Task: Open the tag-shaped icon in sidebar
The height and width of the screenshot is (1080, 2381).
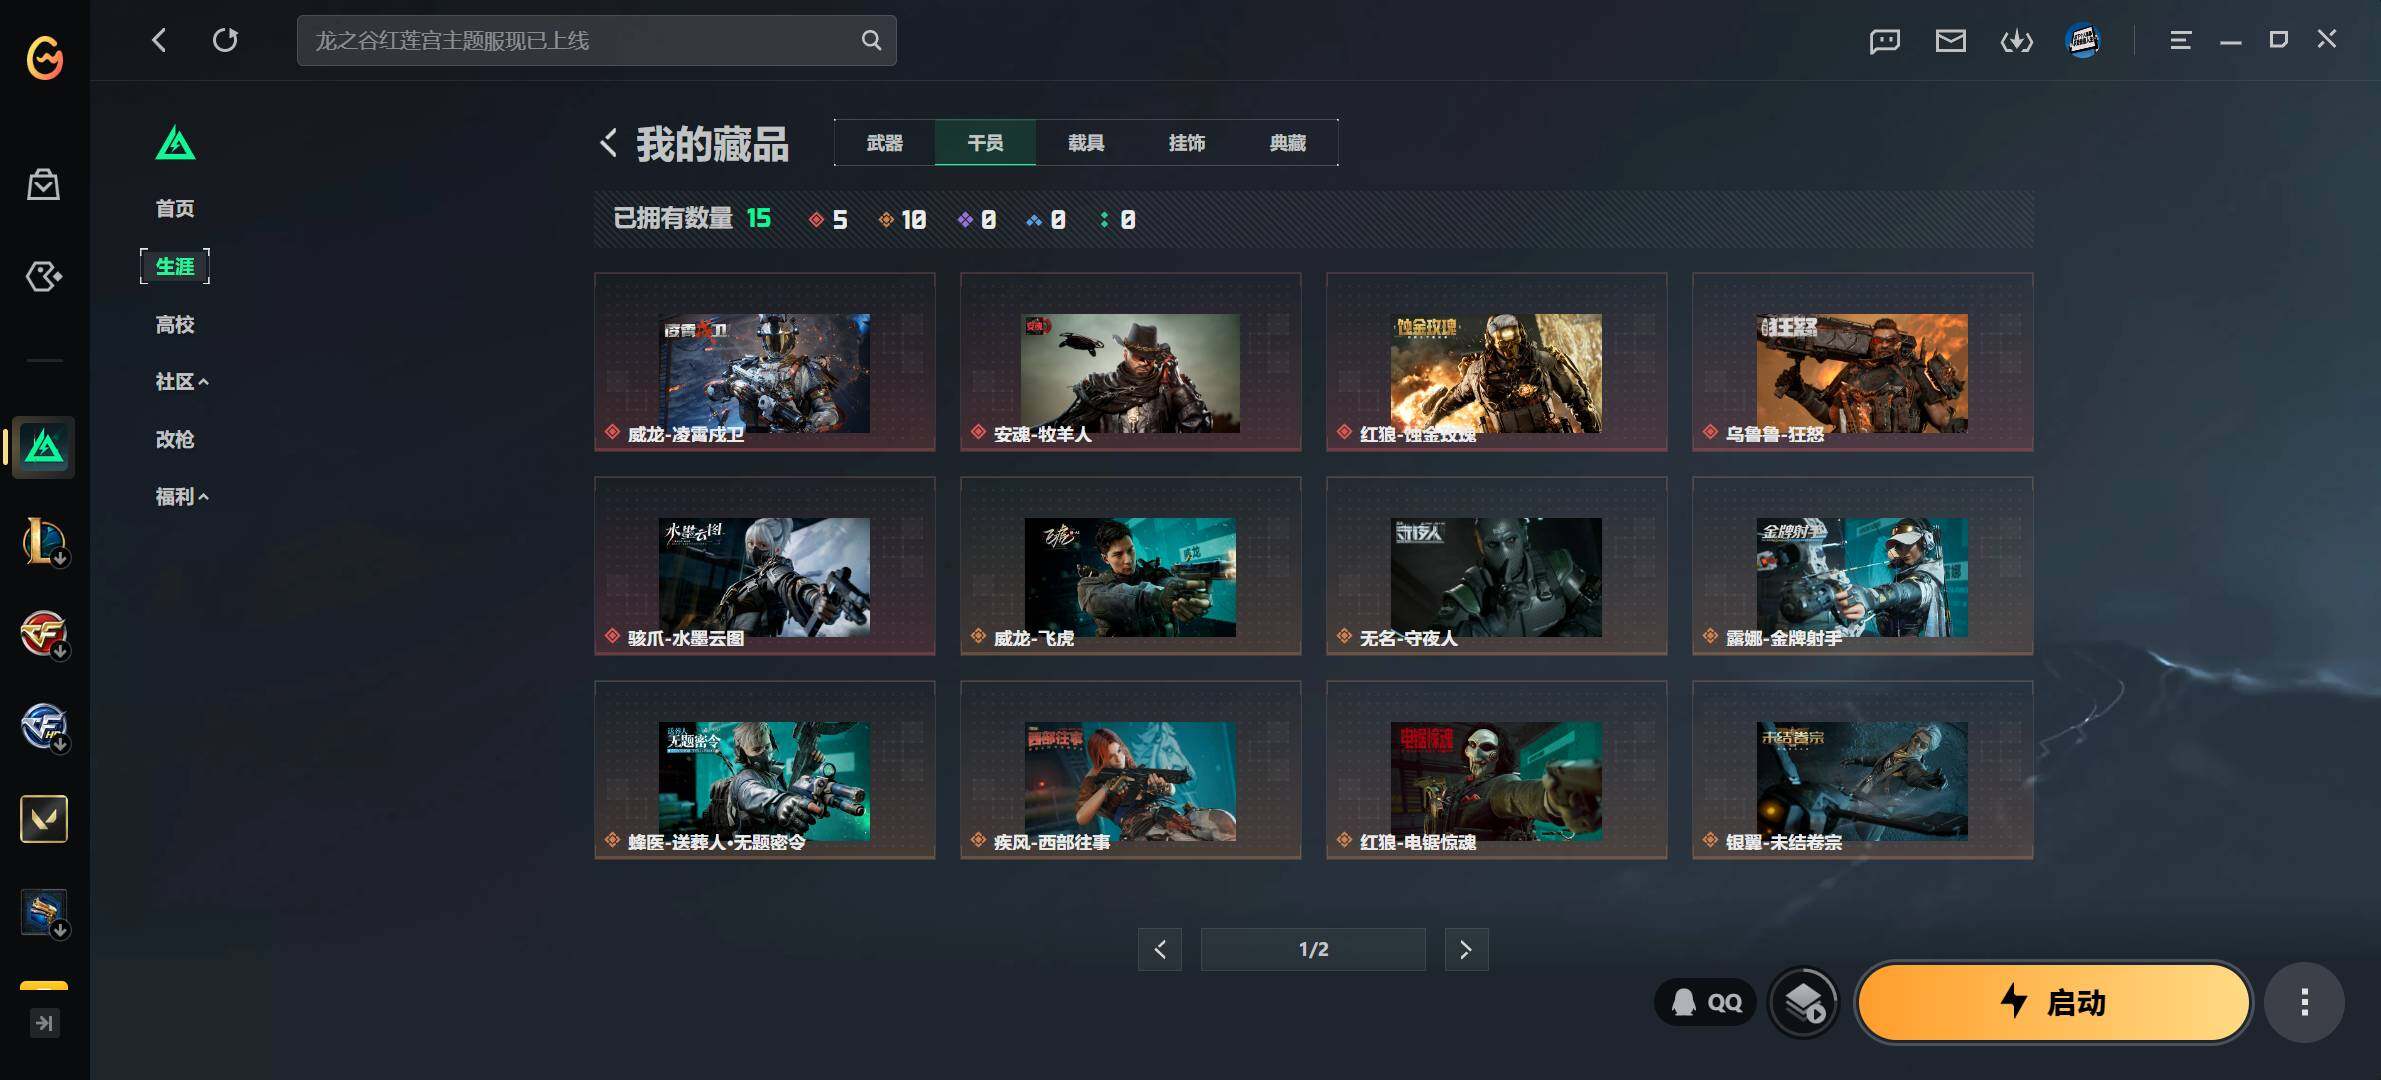Action: (x=43, y=276)
